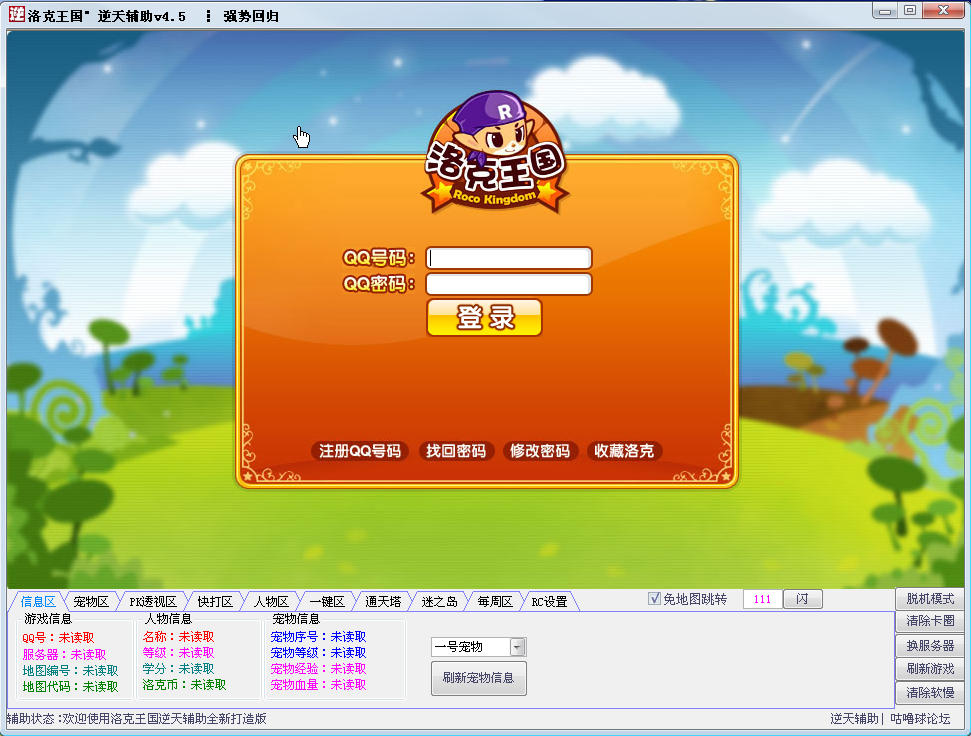Click the 修改密码 button
The height and width of the screenshot is (736, 971).
(x=539, y=451)
